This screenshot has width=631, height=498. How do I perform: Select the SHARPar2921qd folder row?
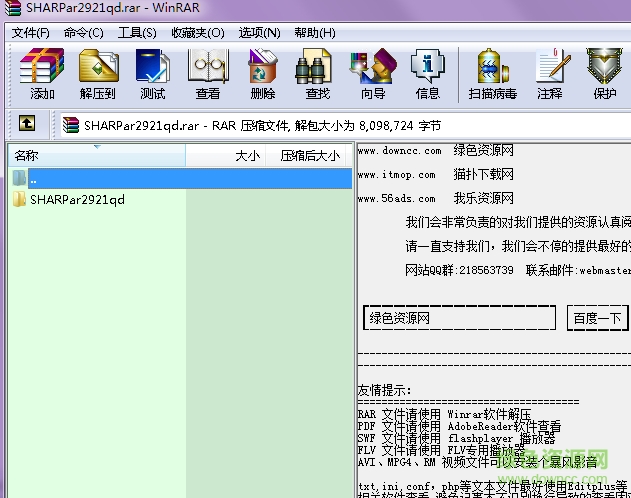tap(180, 199)
